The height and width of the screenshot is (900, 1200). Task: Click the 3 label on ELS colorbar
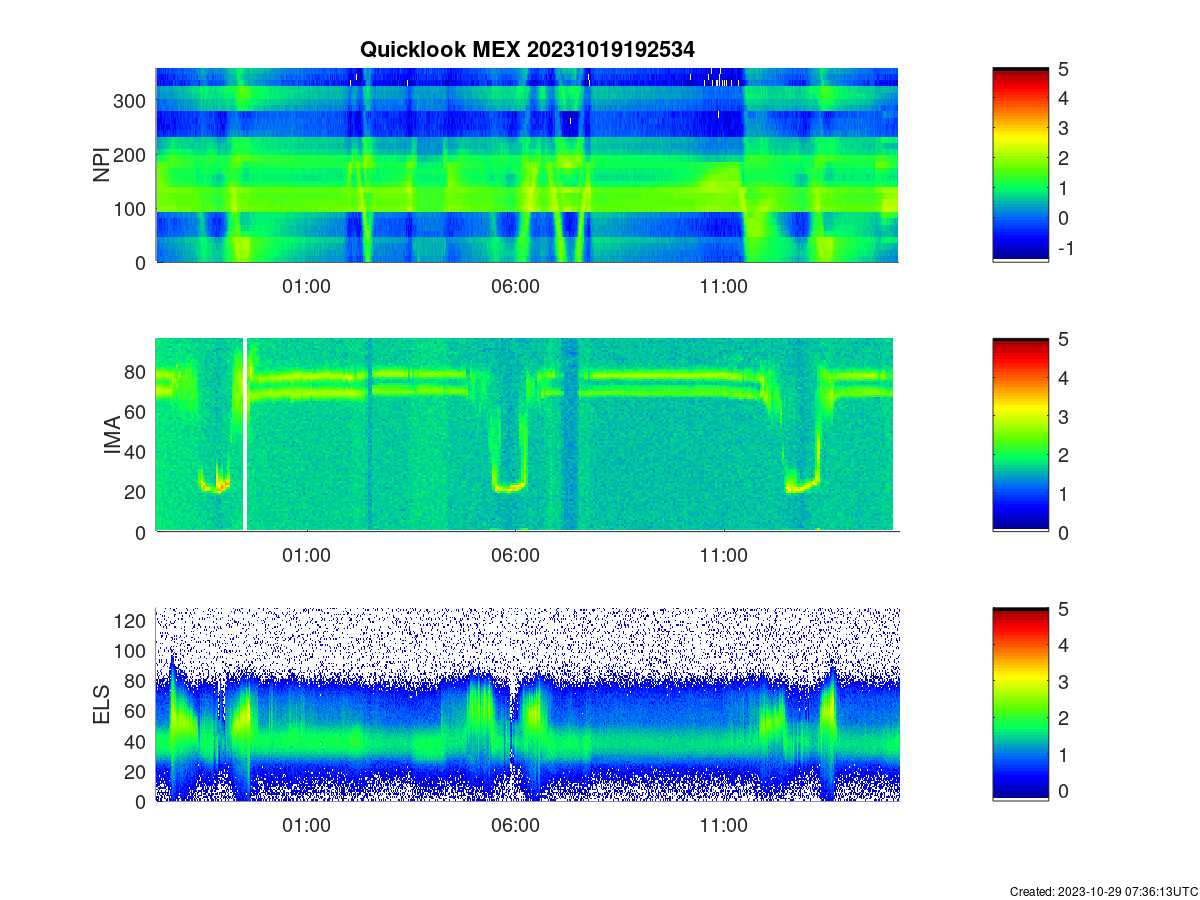pos(1063,681)
